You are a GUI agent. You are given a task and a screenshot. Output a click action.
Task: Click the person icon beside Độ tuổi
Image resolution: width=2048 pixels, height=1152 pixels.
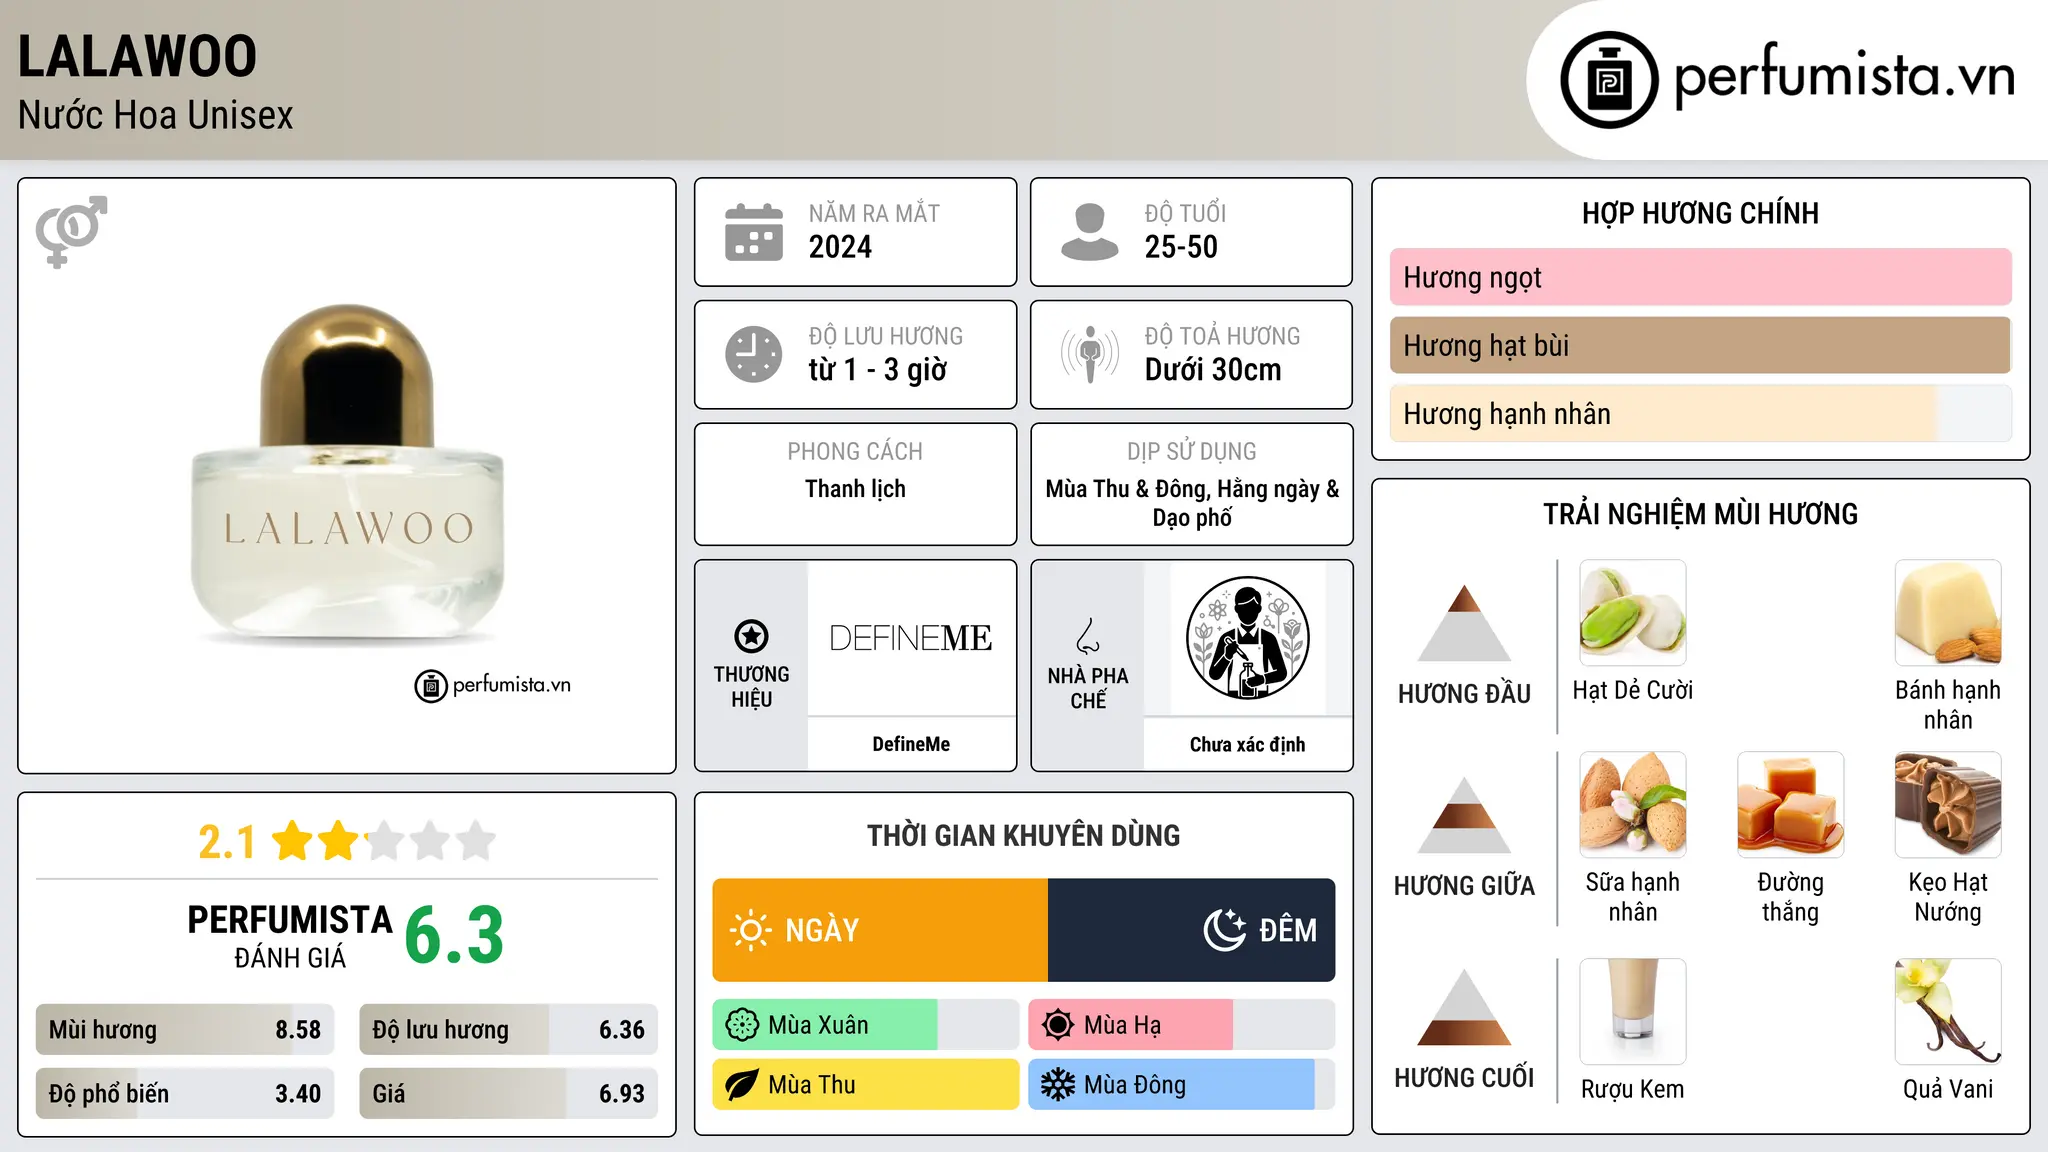coord(1090,232)
